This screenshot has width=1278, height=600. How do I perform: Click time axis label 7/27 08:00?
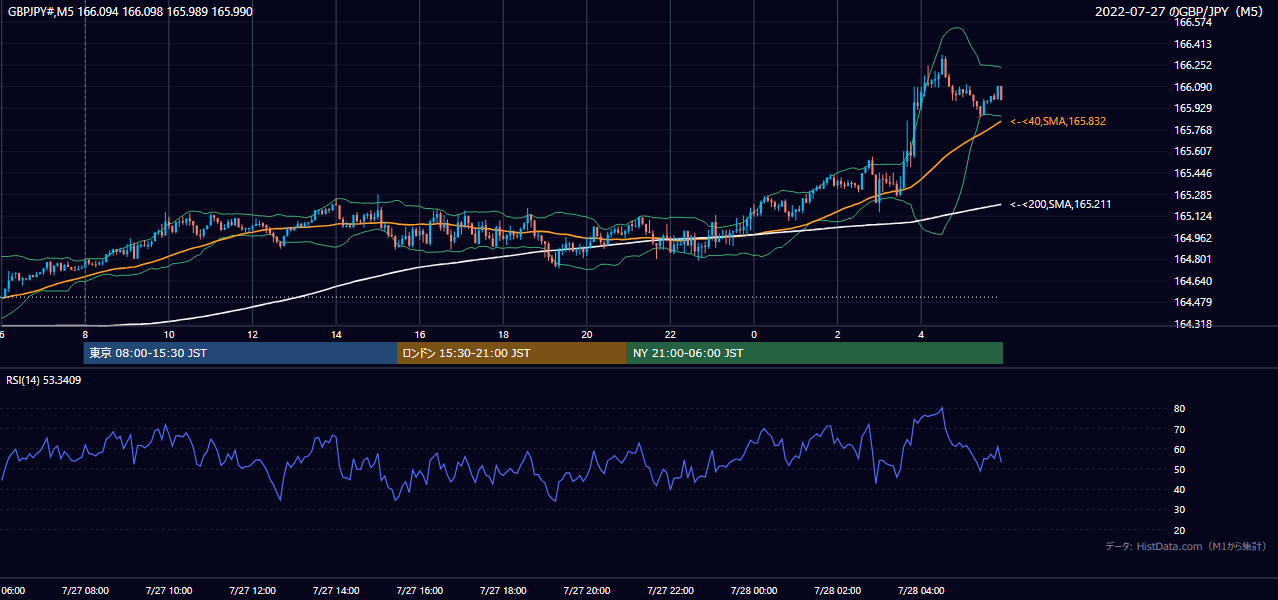85,591
